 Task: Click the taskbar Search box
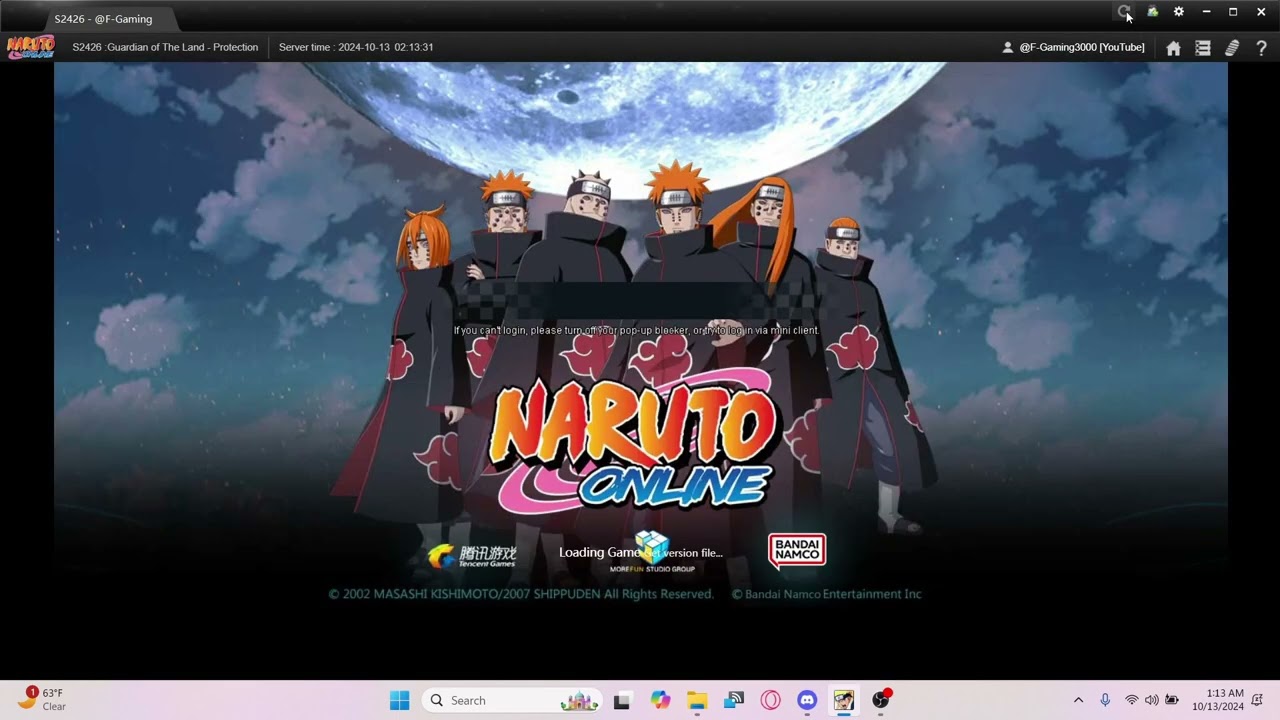(x=512, y=700)
